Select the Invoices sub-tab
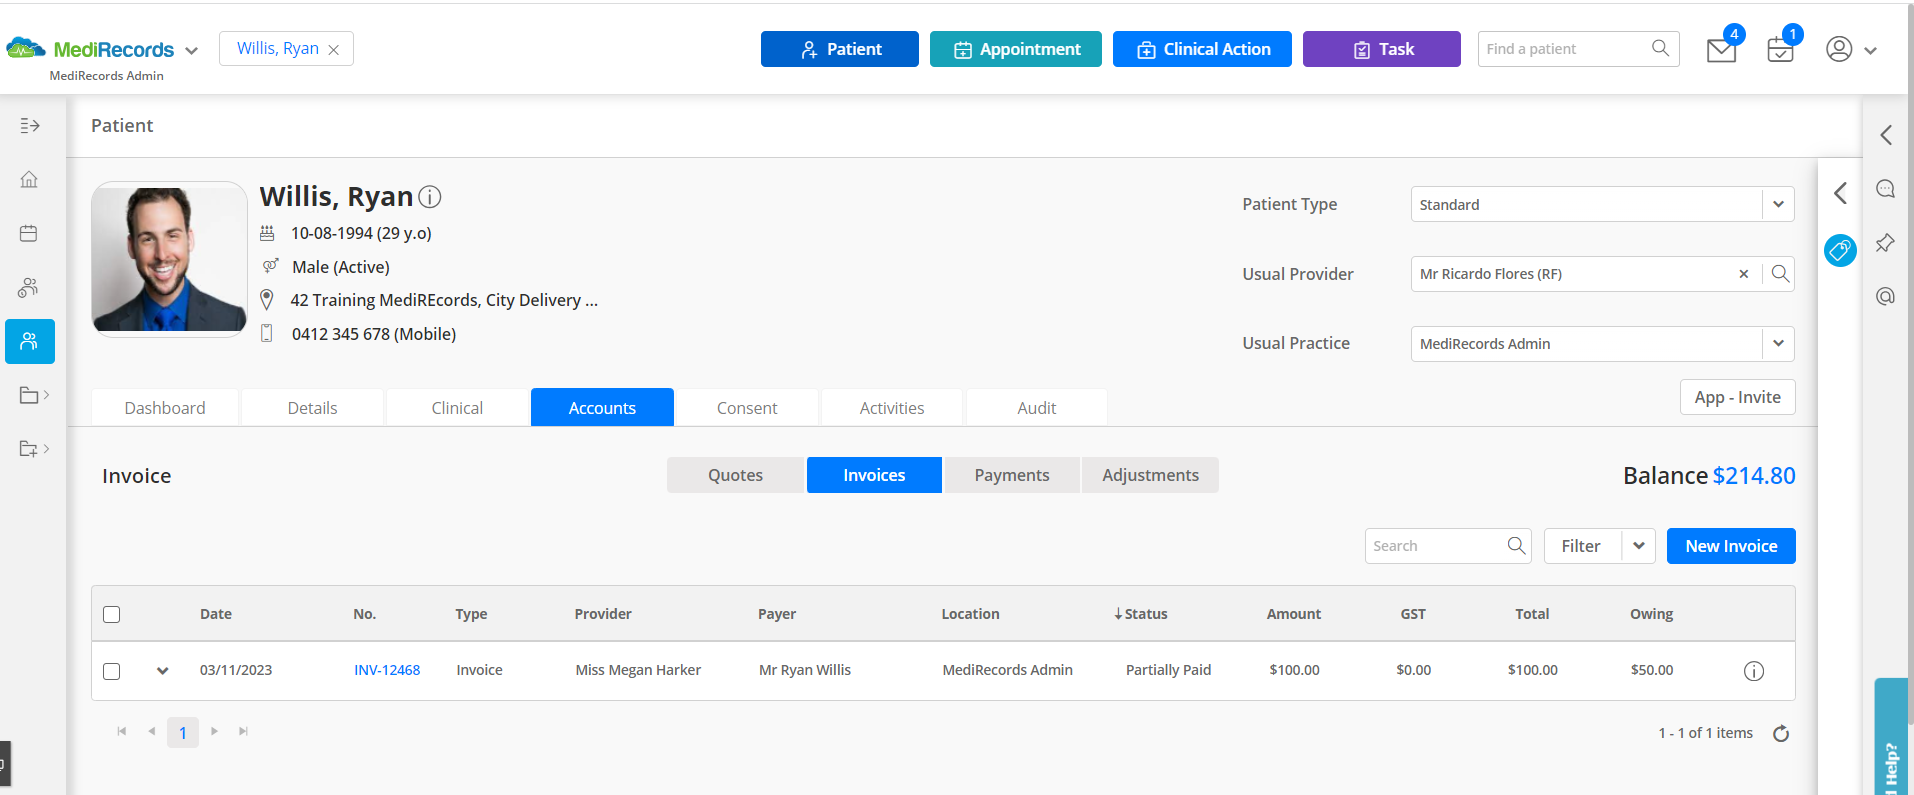Screen dimensions: 1914x795 [x=874, y=475]
